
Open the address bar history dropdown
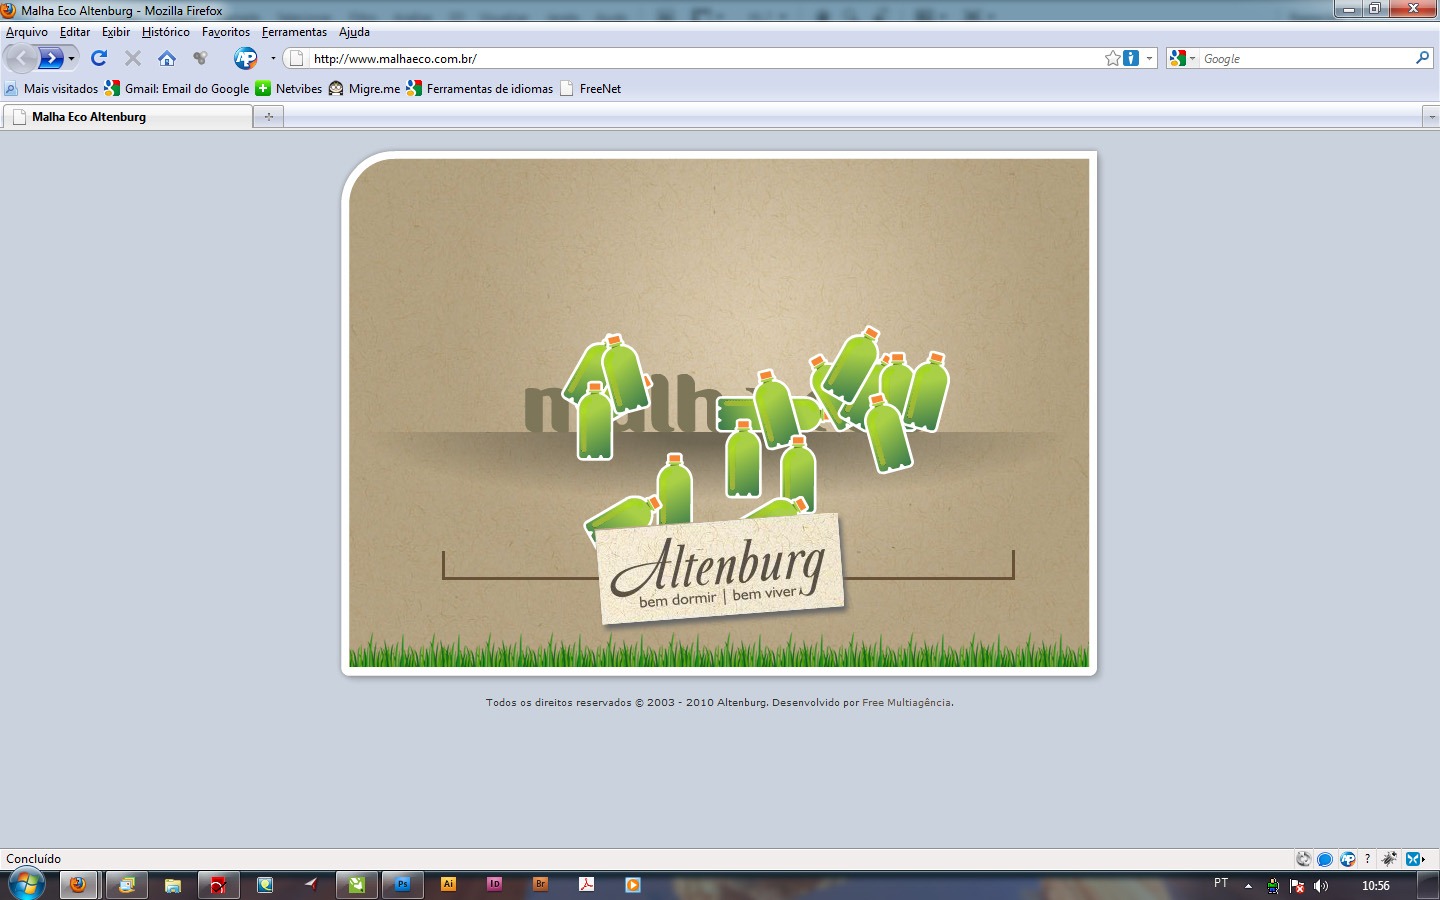click(x=1149, y=59)
